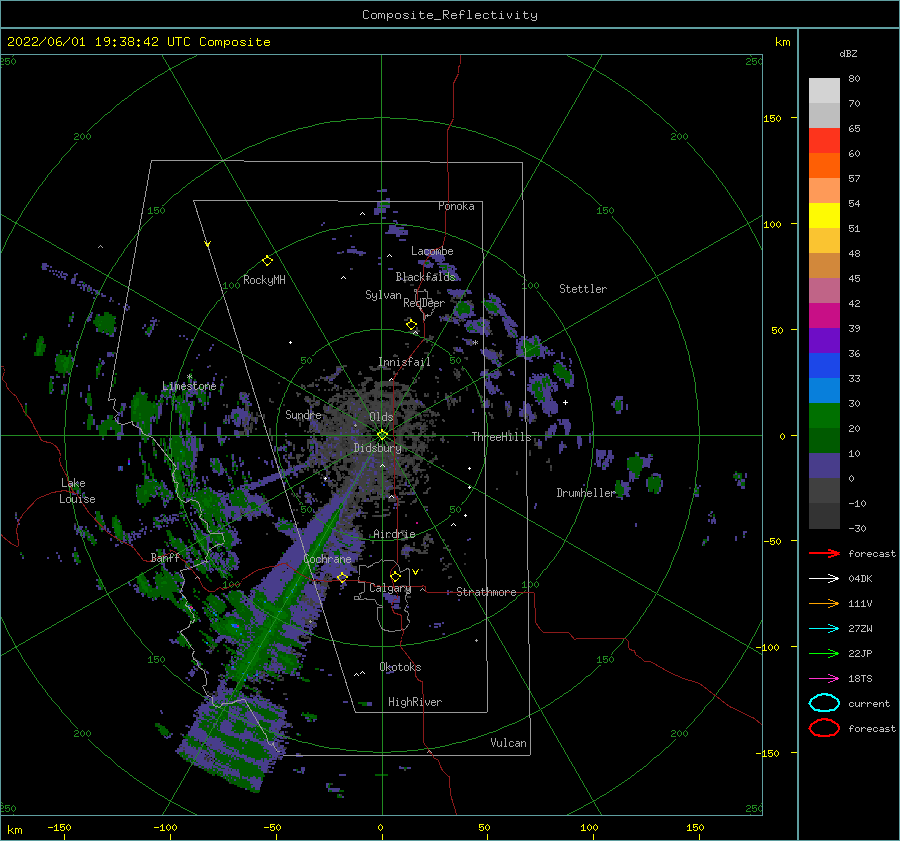Viewport: 900px width, 841px height.
Task: Click the Innisfail label
Action: coord(404,362)
